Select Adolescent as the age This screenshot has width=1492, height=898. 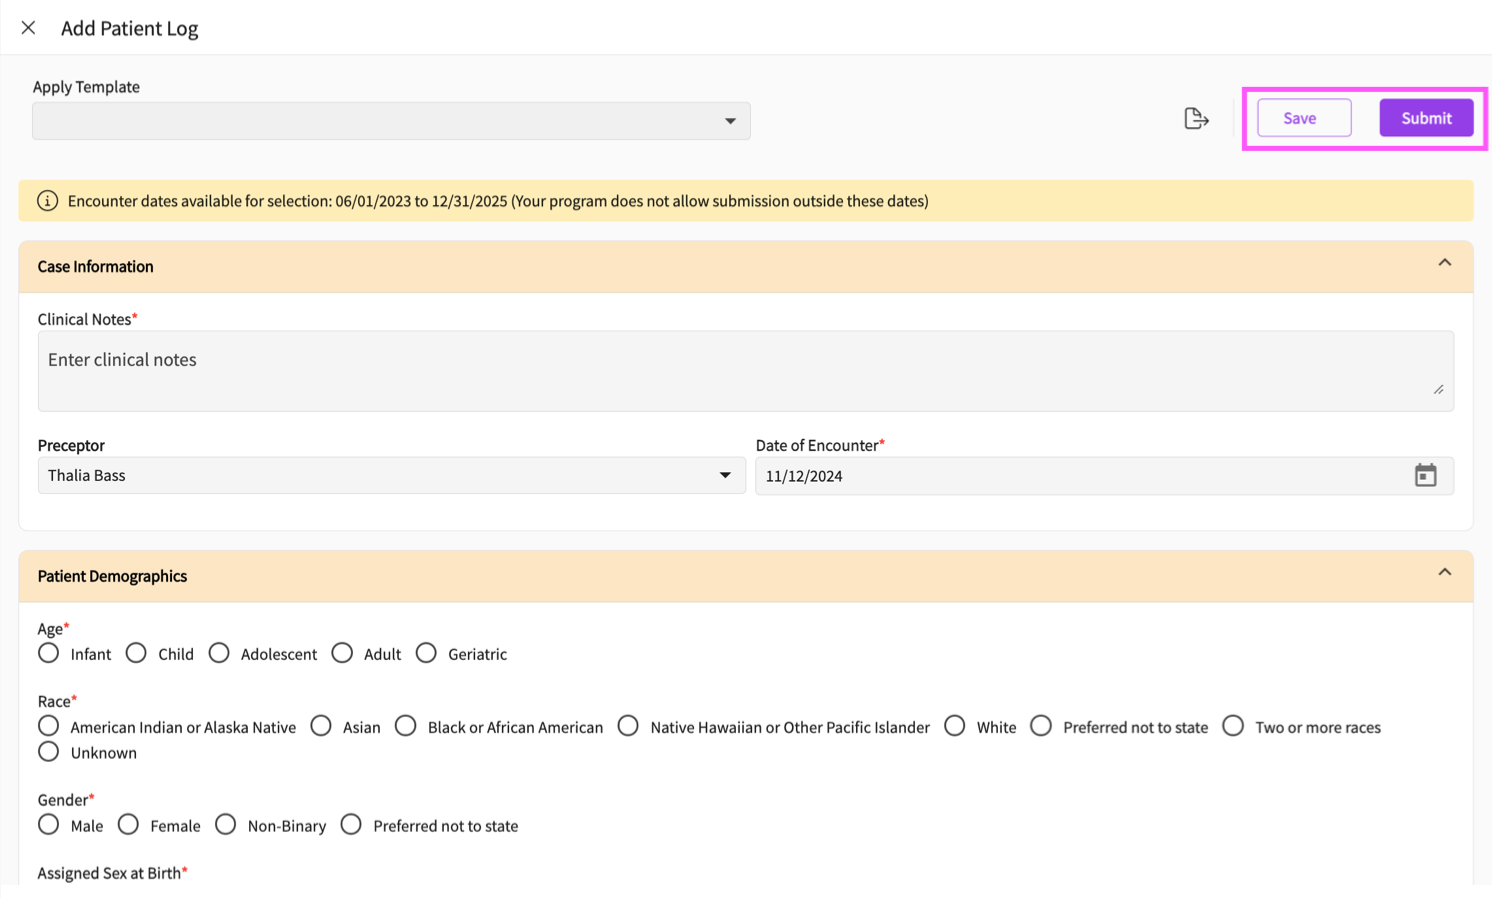click(x=219, y=654)
